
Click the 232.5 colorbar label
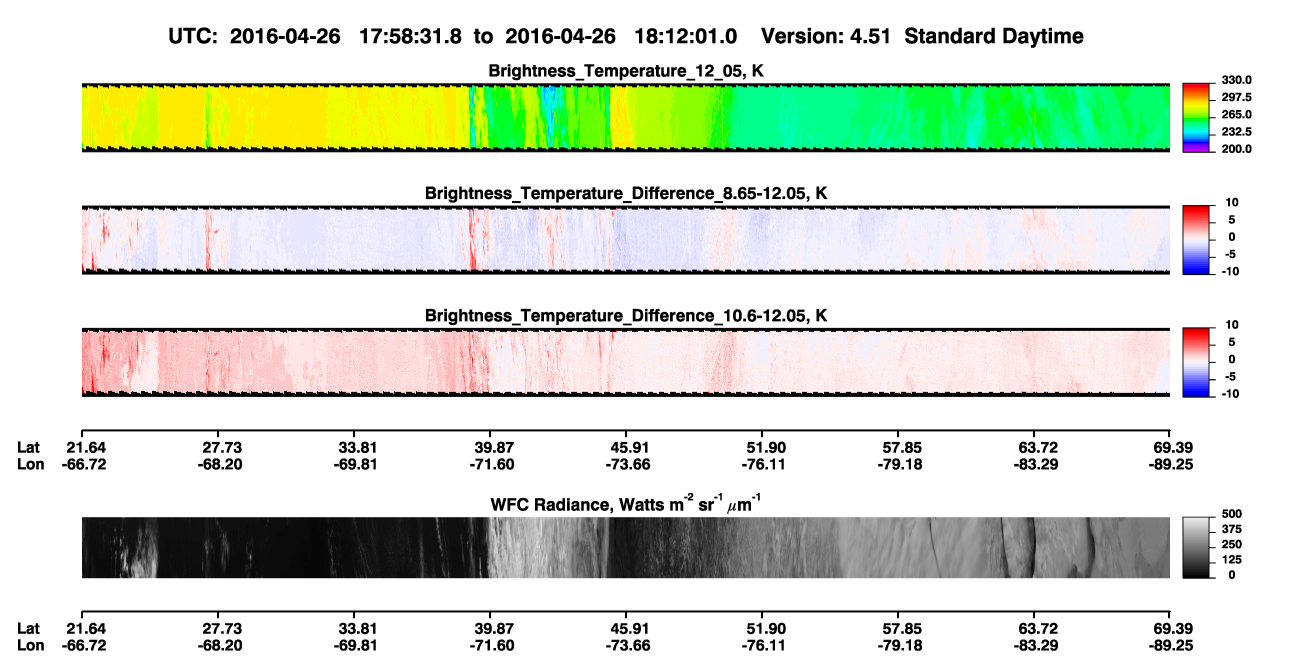click(x=1236, y=132)
